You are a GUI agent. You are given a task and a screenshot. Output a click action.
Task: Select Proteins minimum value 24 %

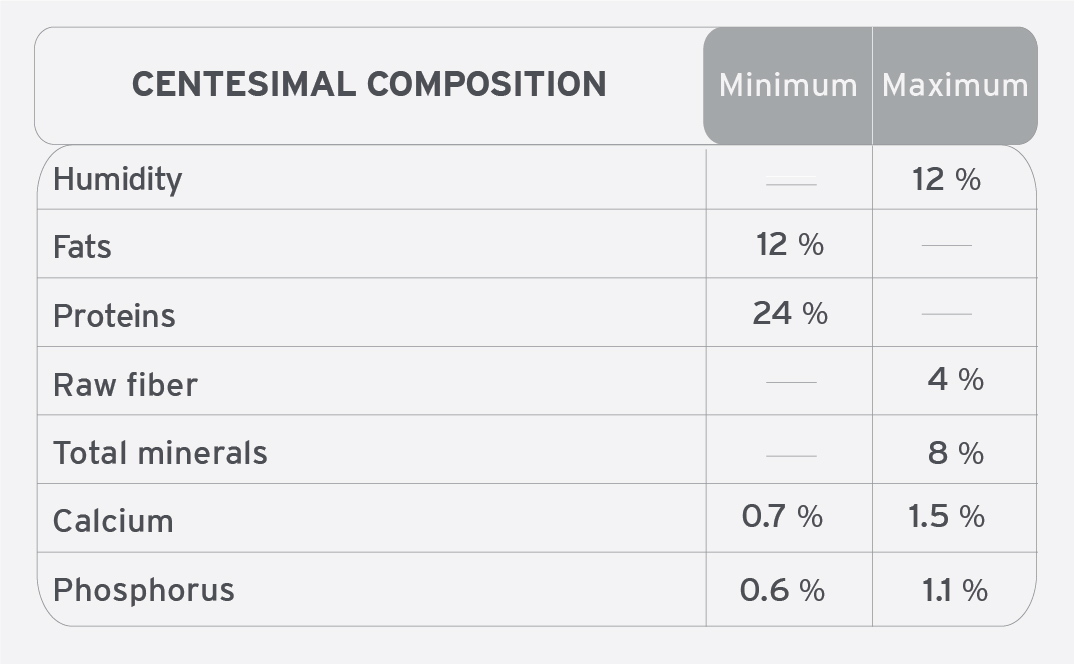coord(790,313)
